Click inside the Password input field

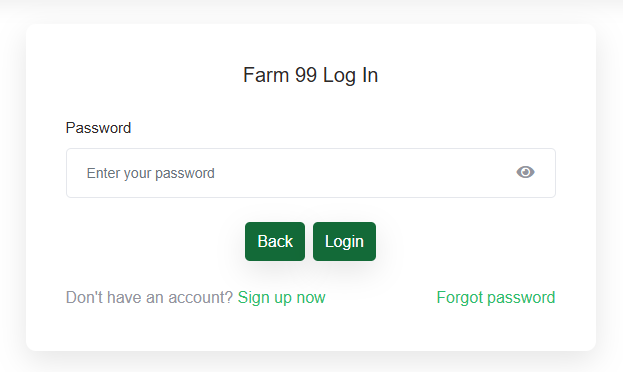(x=311, y=173)
